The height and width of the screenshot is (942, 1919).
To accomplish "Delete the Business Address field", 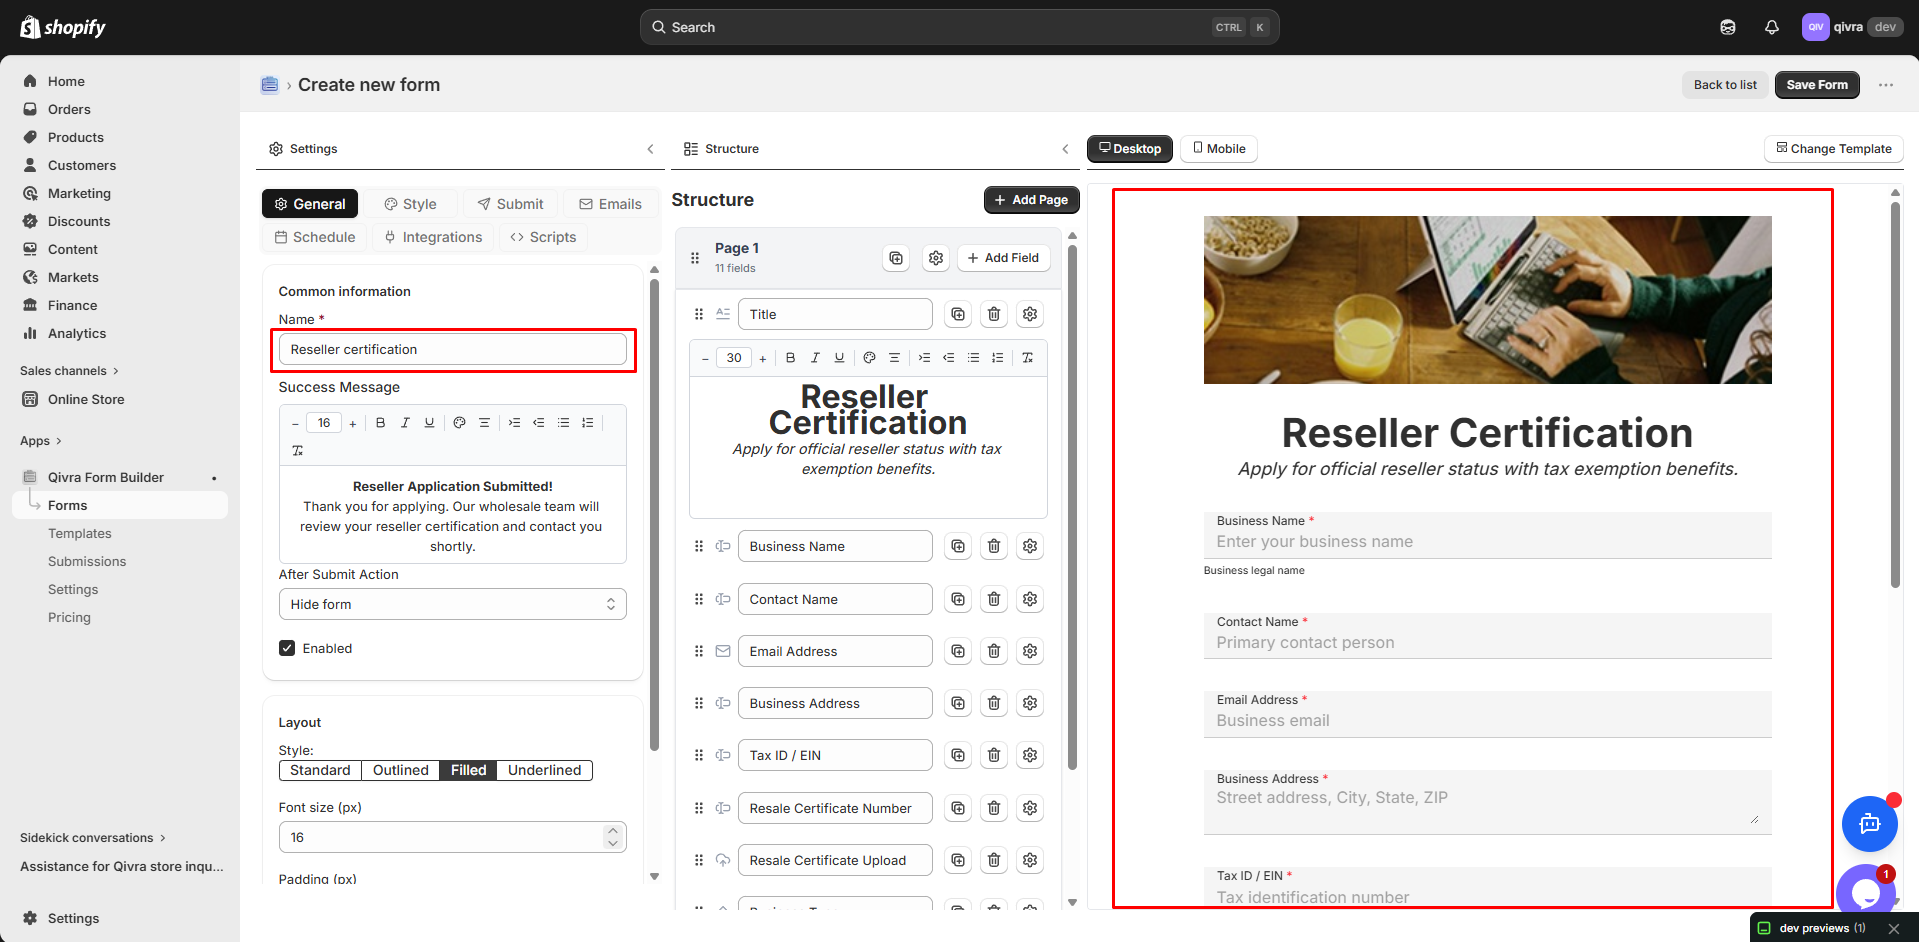I will tap(994, 703).
